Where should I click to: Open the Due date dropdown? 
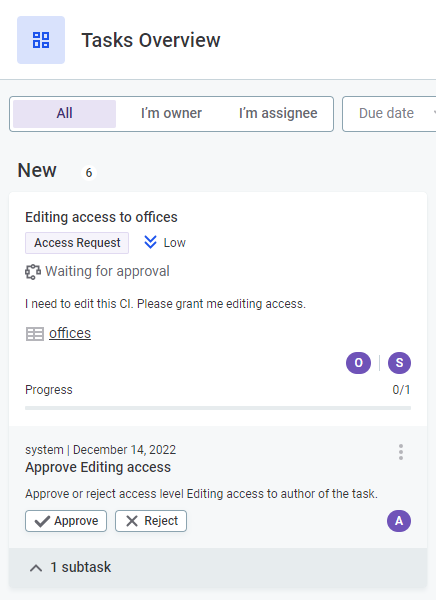389,114
